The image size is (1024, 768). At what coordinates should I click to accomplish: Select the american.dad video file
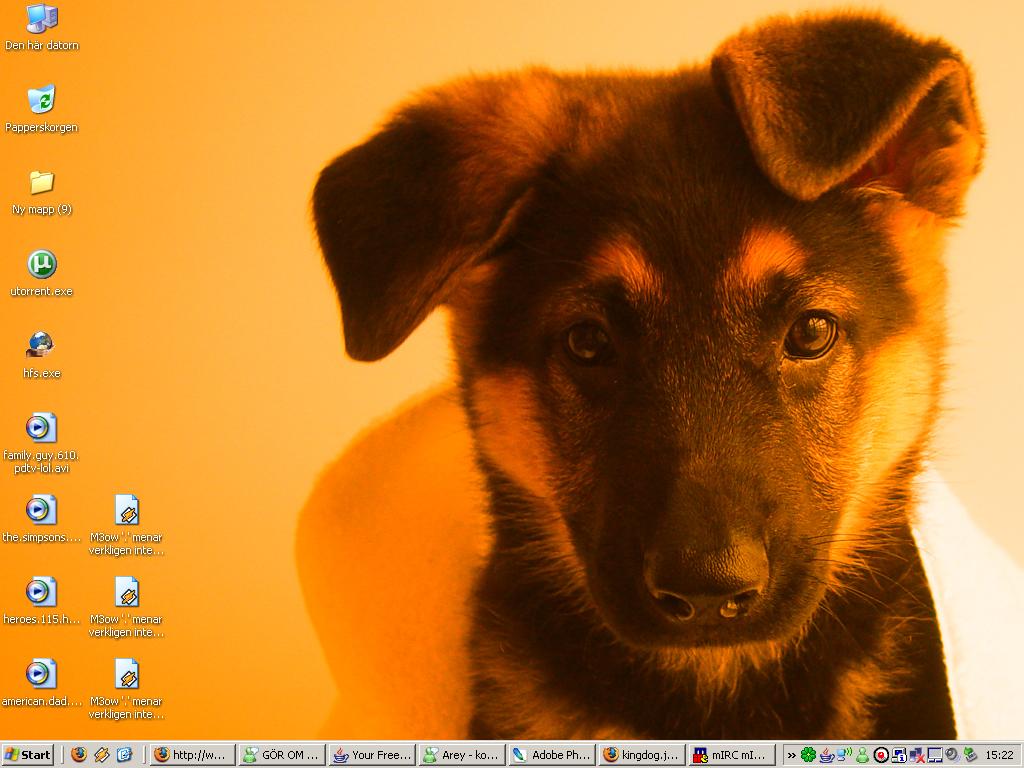tap(41, 675)
